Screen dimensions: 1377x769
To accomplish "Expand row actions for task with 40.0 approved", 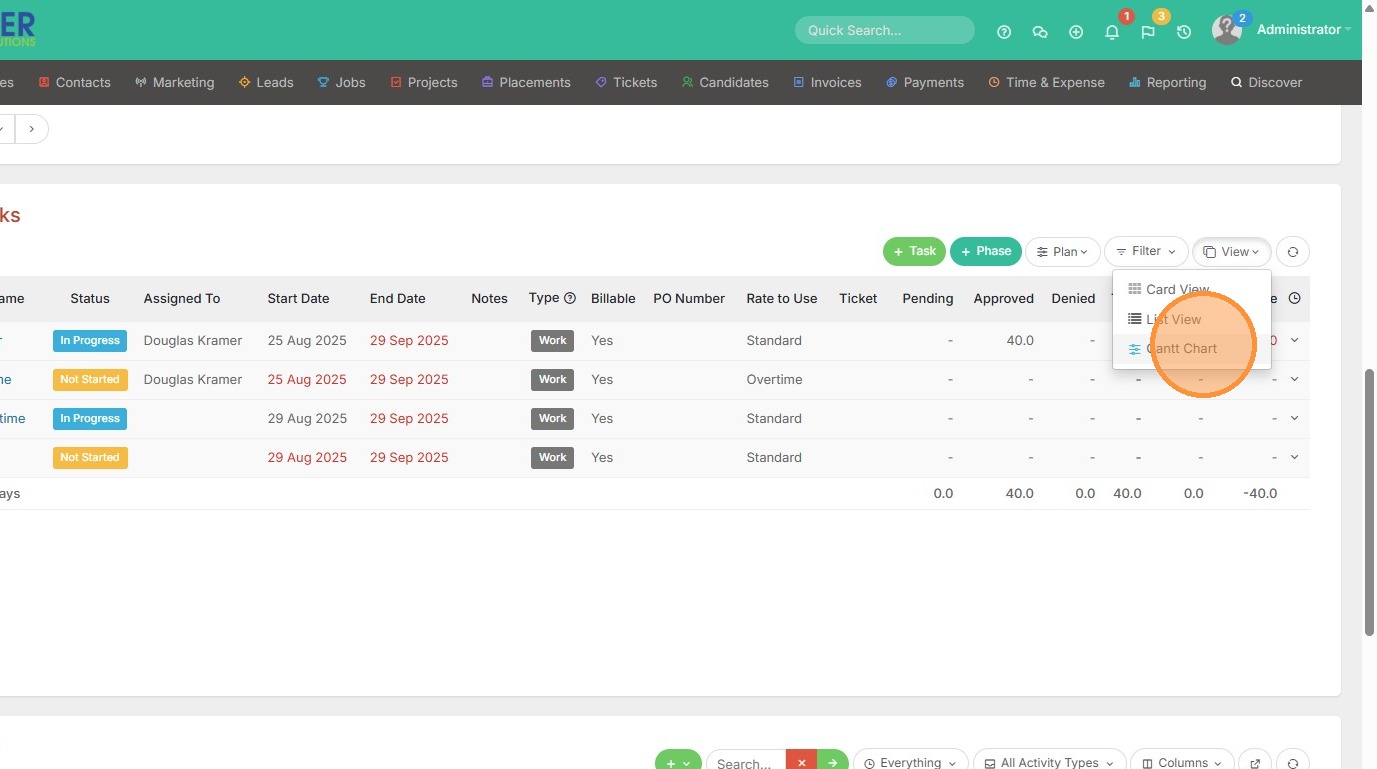I will click(1295, 340).
